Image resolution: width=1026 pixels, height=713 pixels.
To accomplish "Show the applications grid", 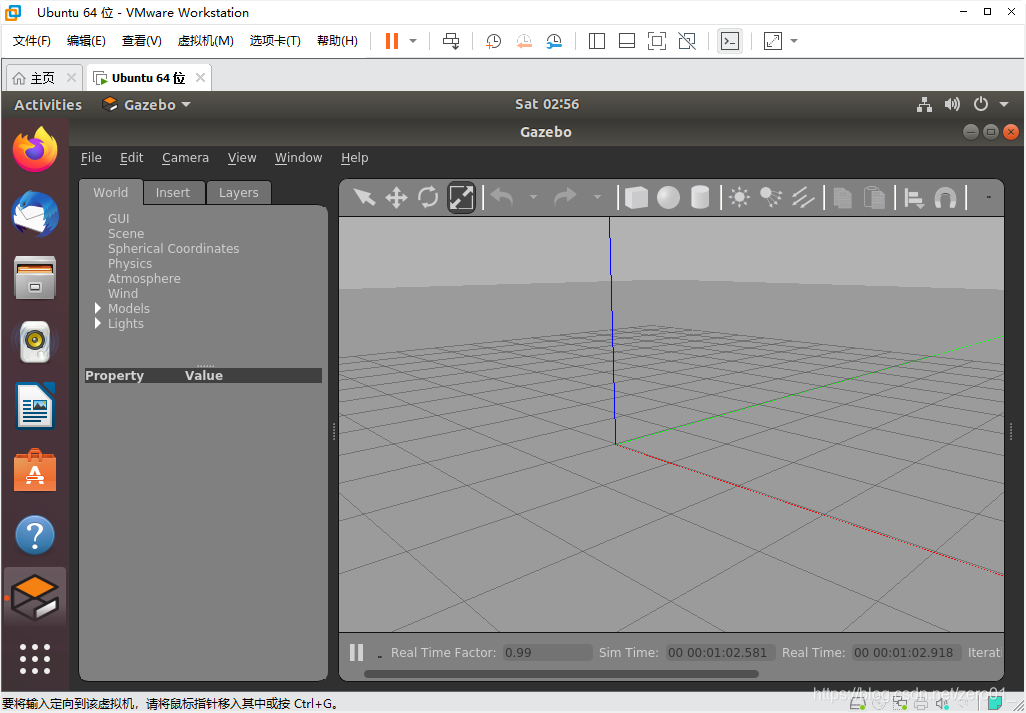I will pos(35,659).
